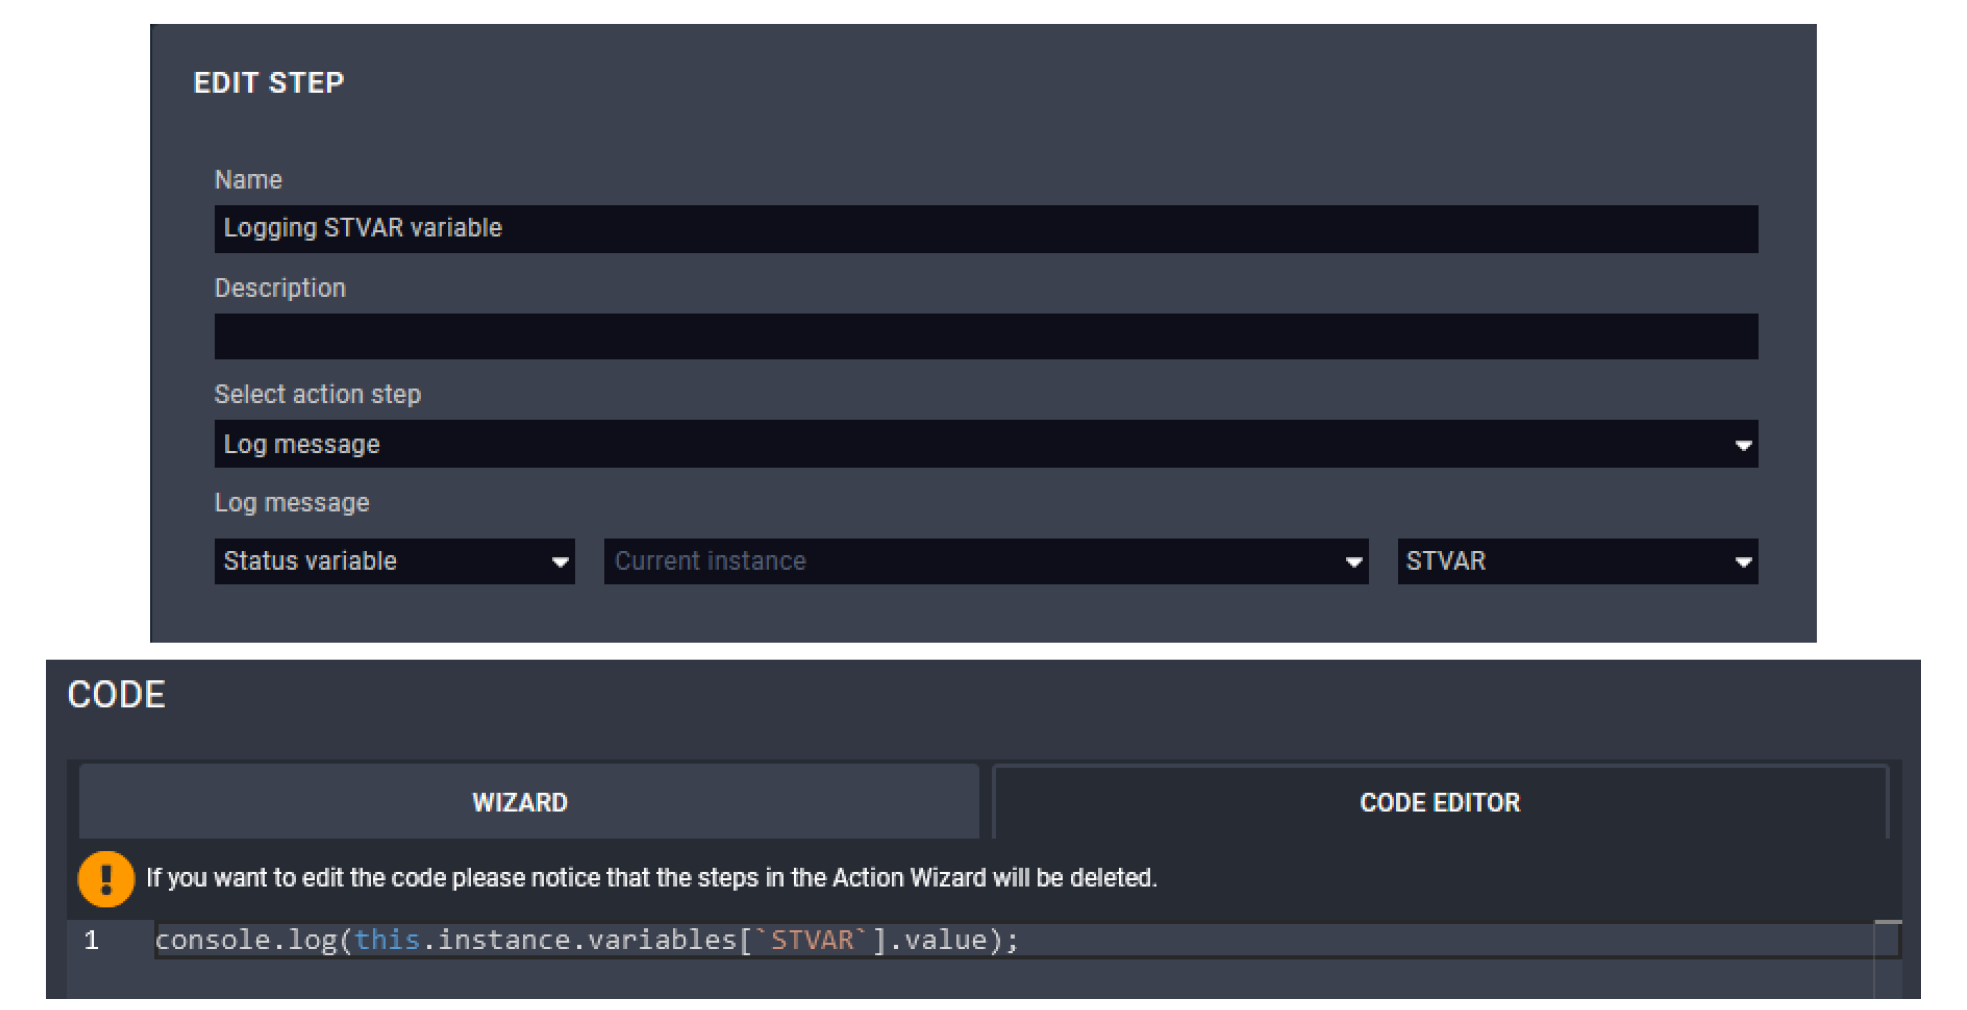
Task: Click the Select action step label
Action: (x=317, y=395)
